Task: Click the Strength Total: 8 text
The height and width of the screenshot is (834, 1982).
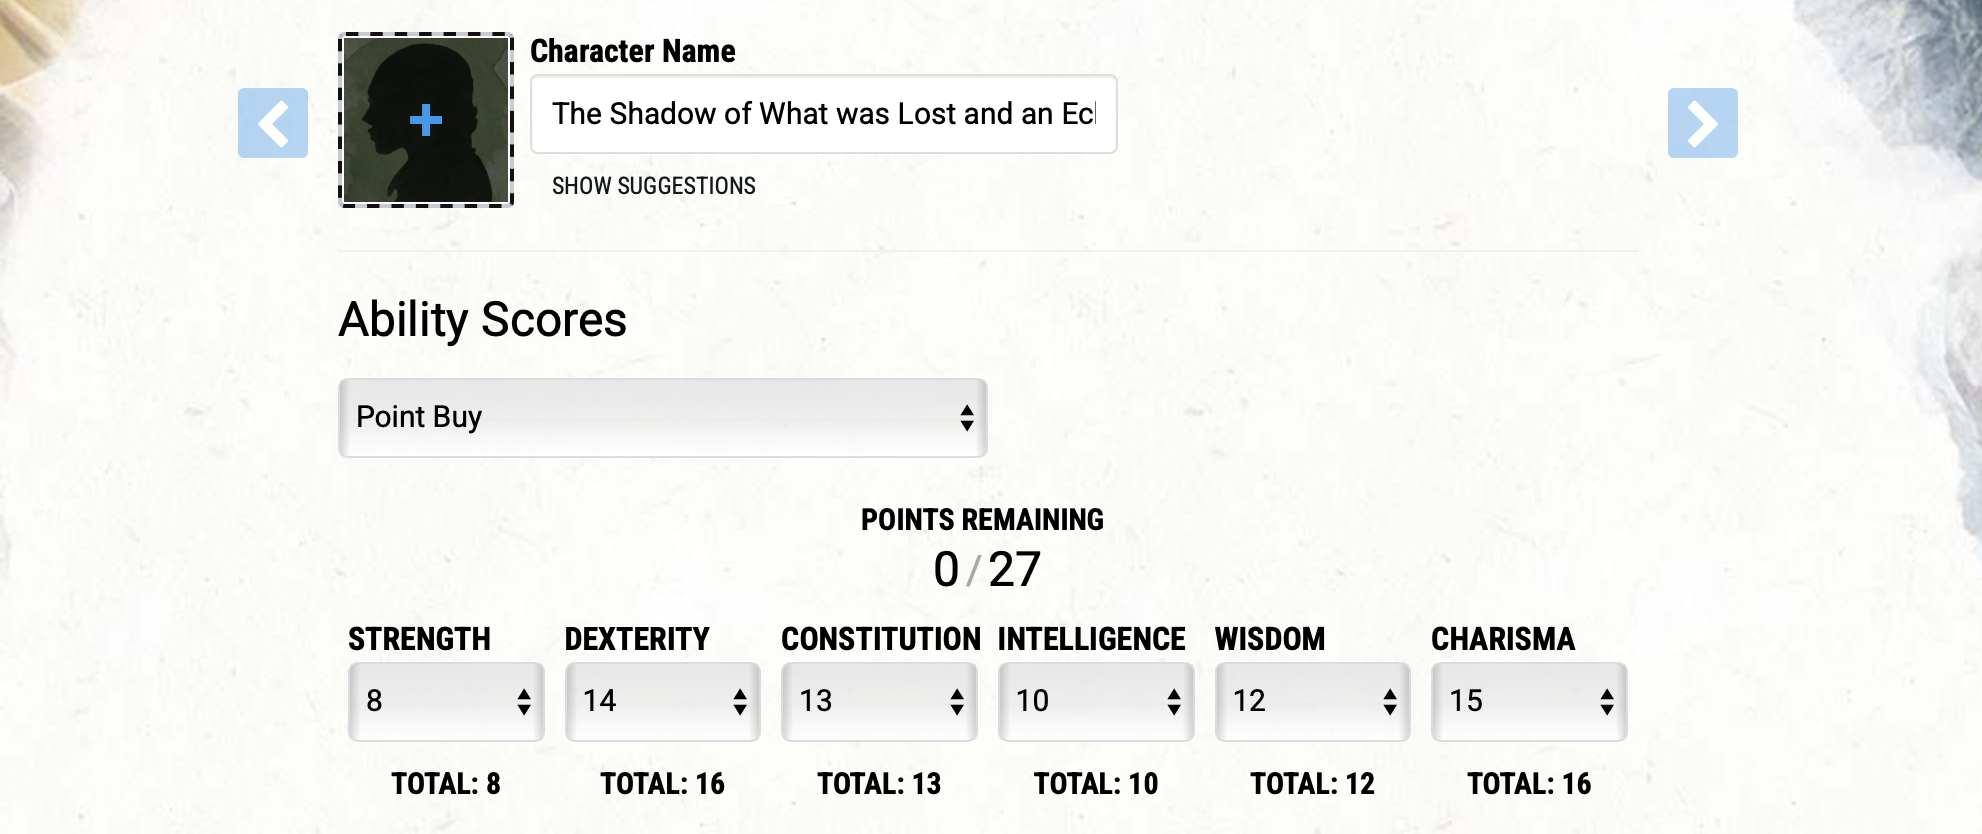Action: click(446, 784)
